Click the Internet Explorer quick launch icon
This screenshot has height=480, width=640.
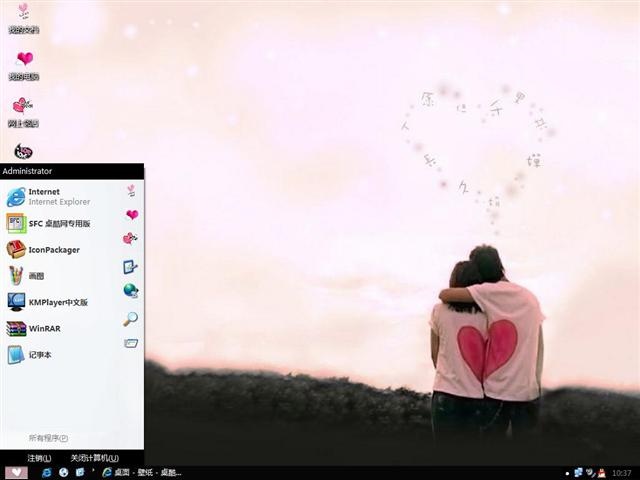[x=47, y=472]
